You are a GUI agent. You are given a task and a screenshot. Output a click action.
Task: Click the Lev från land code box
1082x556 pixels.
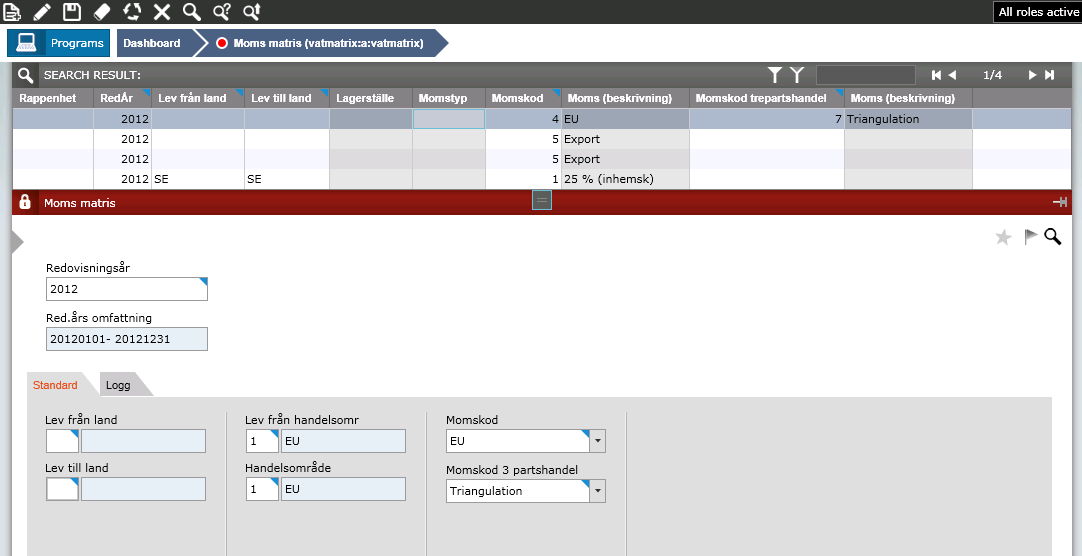coord(62,441)
